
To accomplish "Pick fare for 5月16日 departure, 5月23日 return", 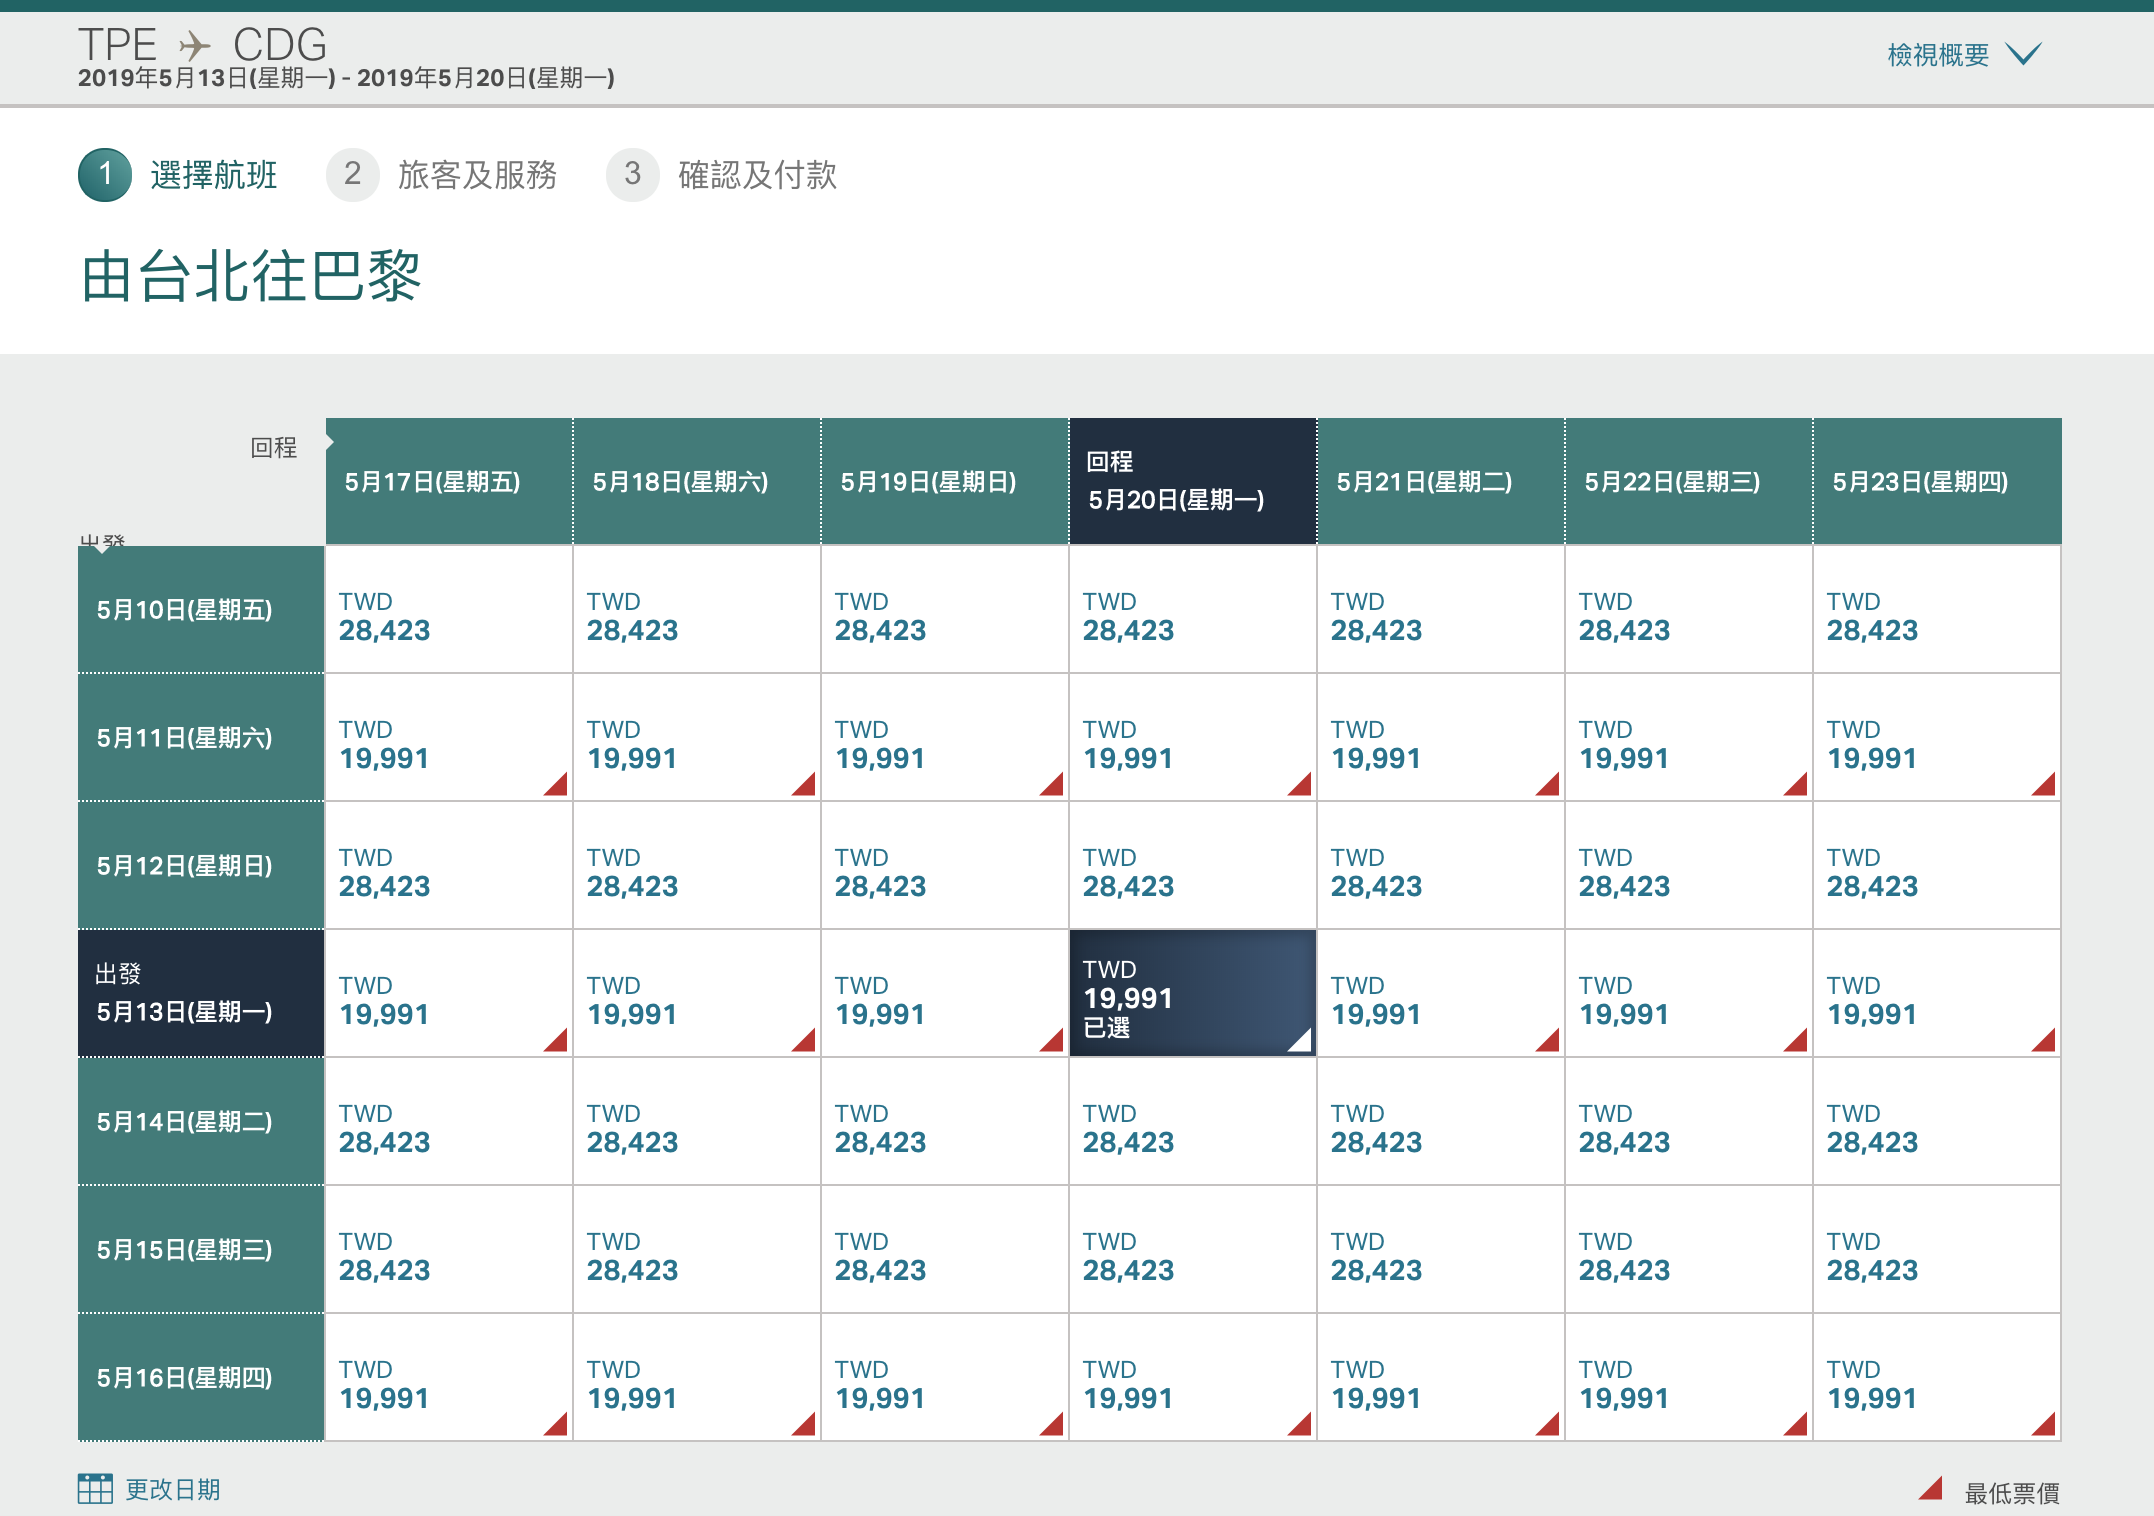I will pyautogui.click(x=1936, y=1378).
